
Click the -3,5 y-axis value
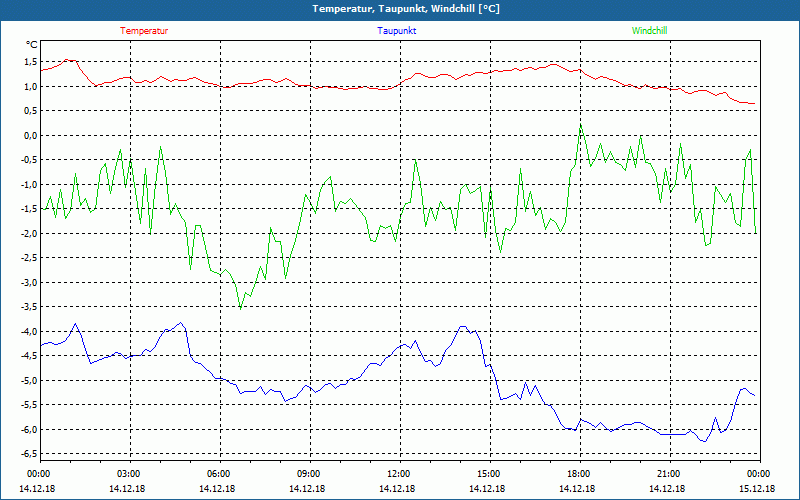(29, 307)
